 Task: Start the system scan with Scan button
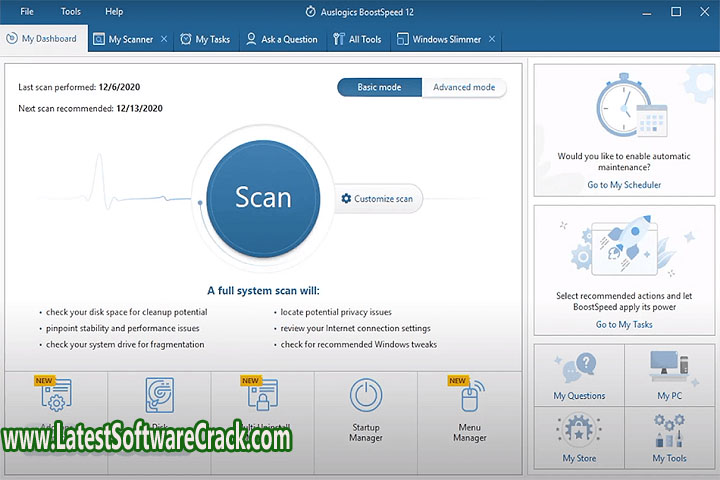tap(263, 198)
